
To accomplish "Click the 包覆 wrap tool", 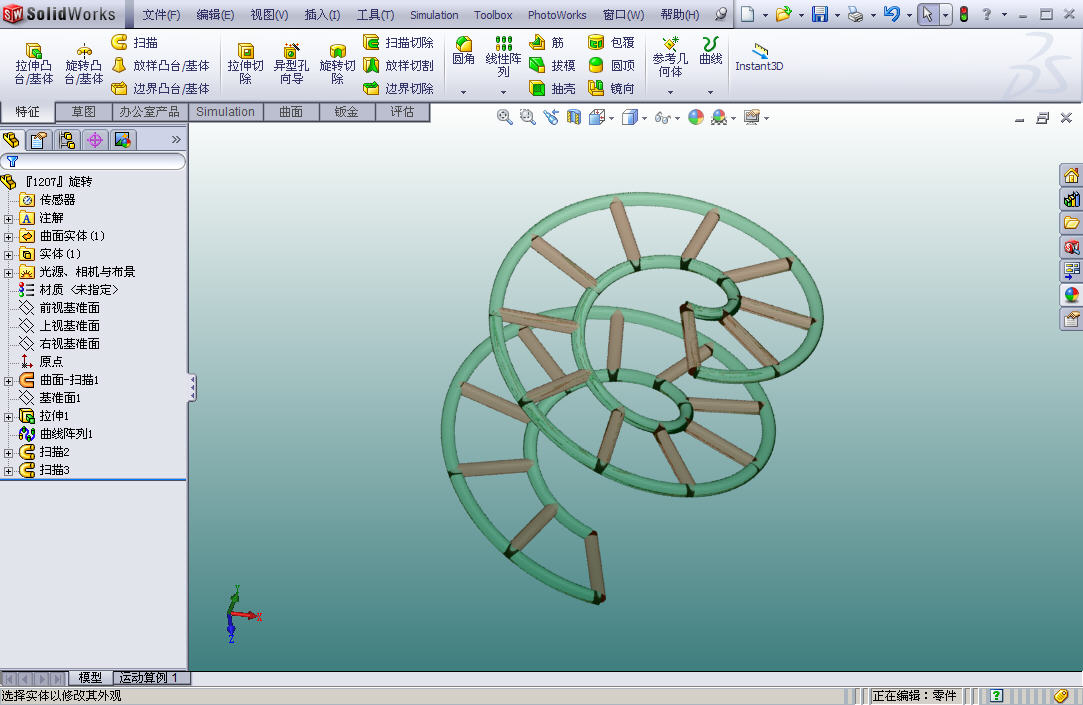I will pyautogui.click(x=611, y=43).
